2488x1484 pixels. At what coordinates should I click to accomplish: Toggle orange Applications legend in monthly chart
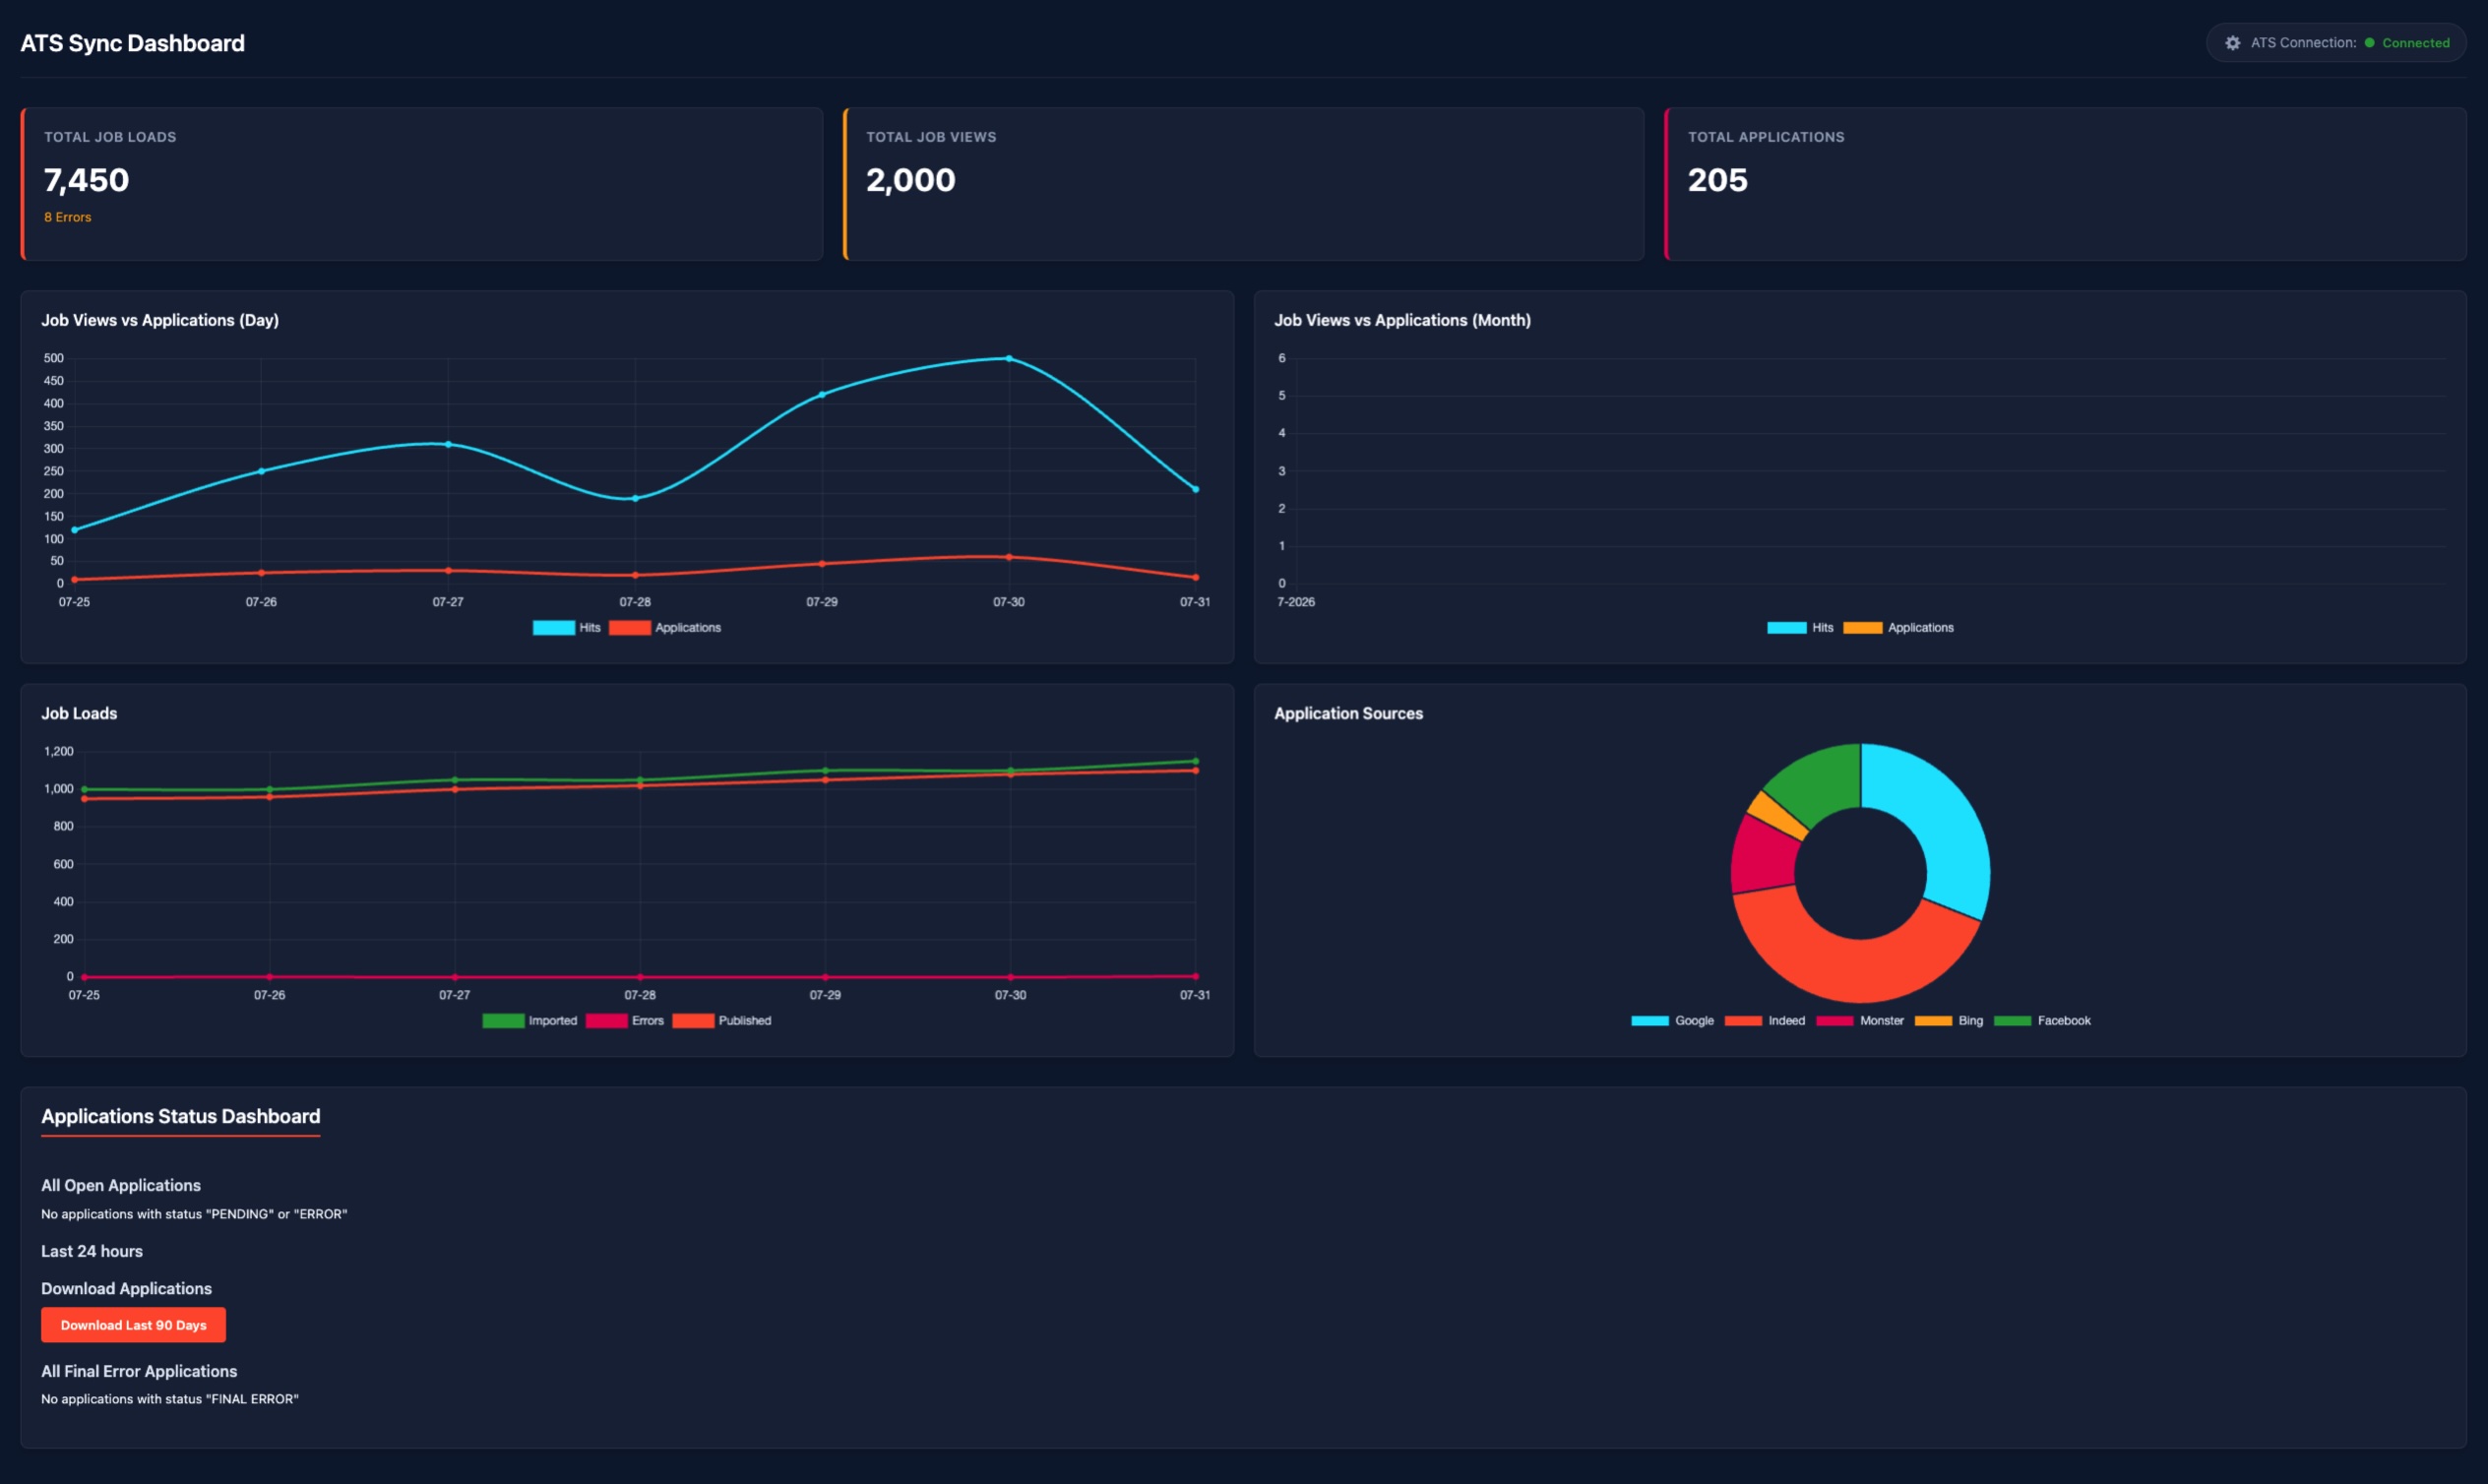(1898, 628)
